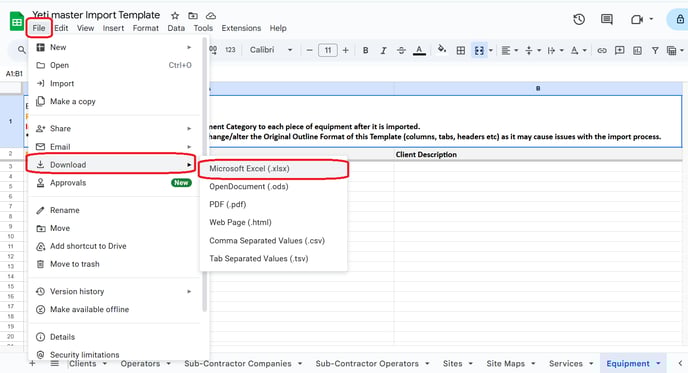Click the insert link icon
688x373 pixels.
tap(602, 50)
